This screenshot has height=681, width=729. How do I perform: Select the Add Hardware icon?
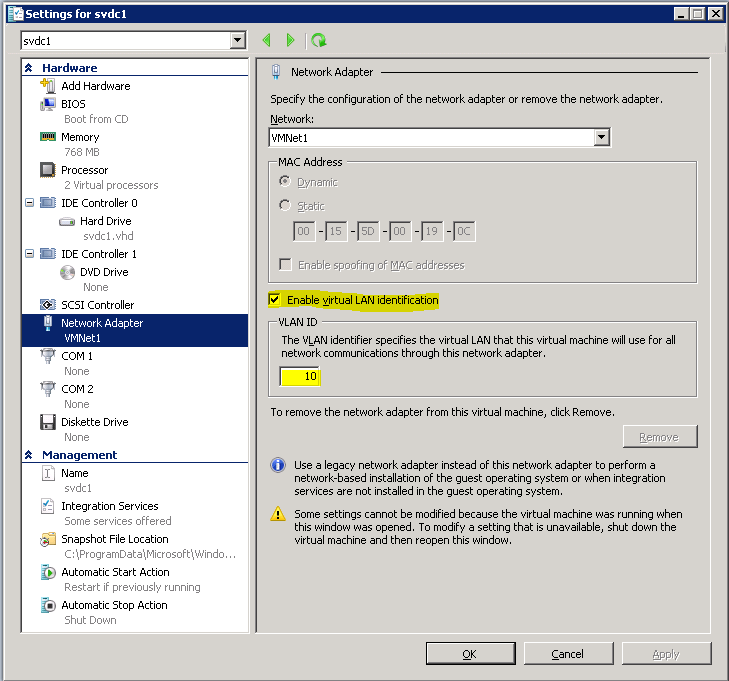point(47,86)
